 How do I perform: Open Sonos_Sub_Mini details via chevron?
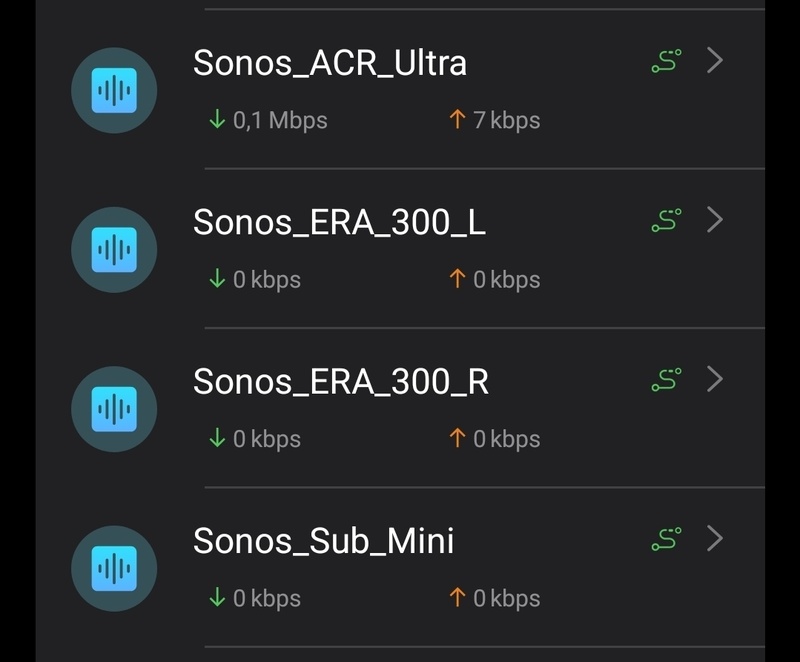(x=714, y=539)
